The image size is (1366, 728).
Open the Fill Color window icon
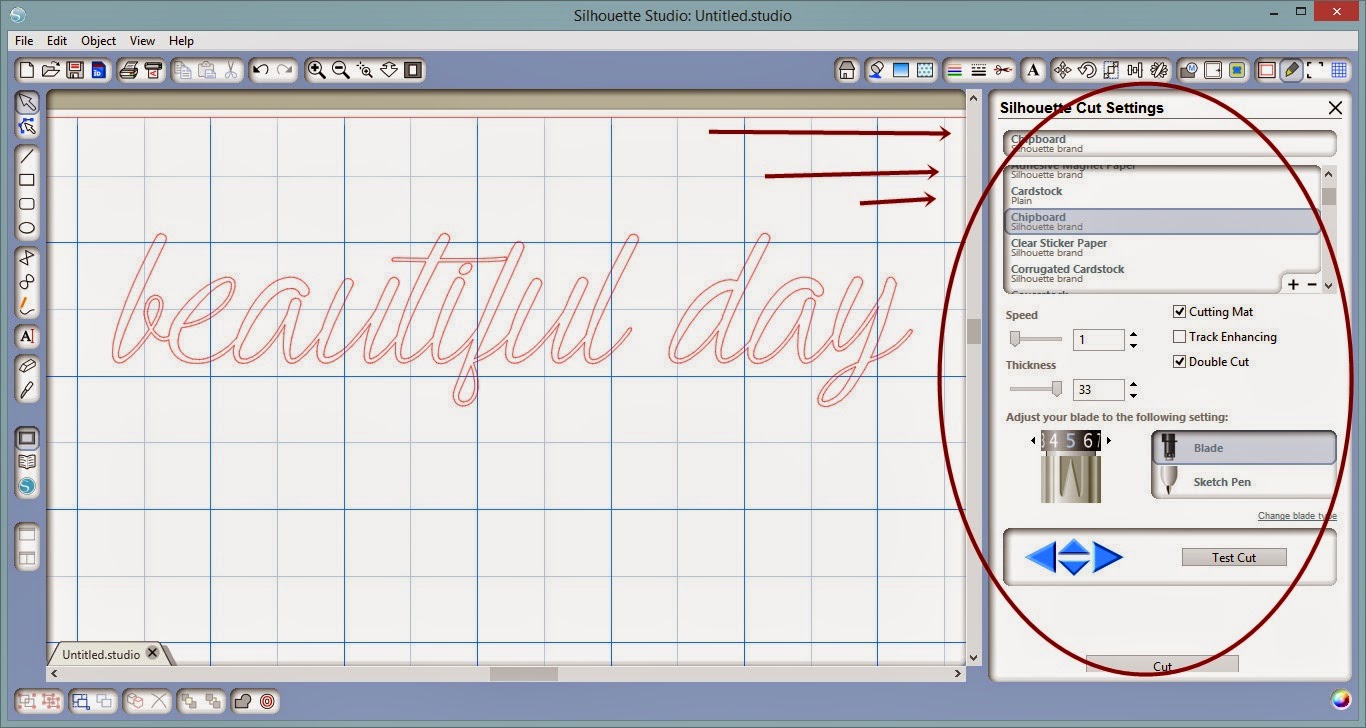(876, 70)
